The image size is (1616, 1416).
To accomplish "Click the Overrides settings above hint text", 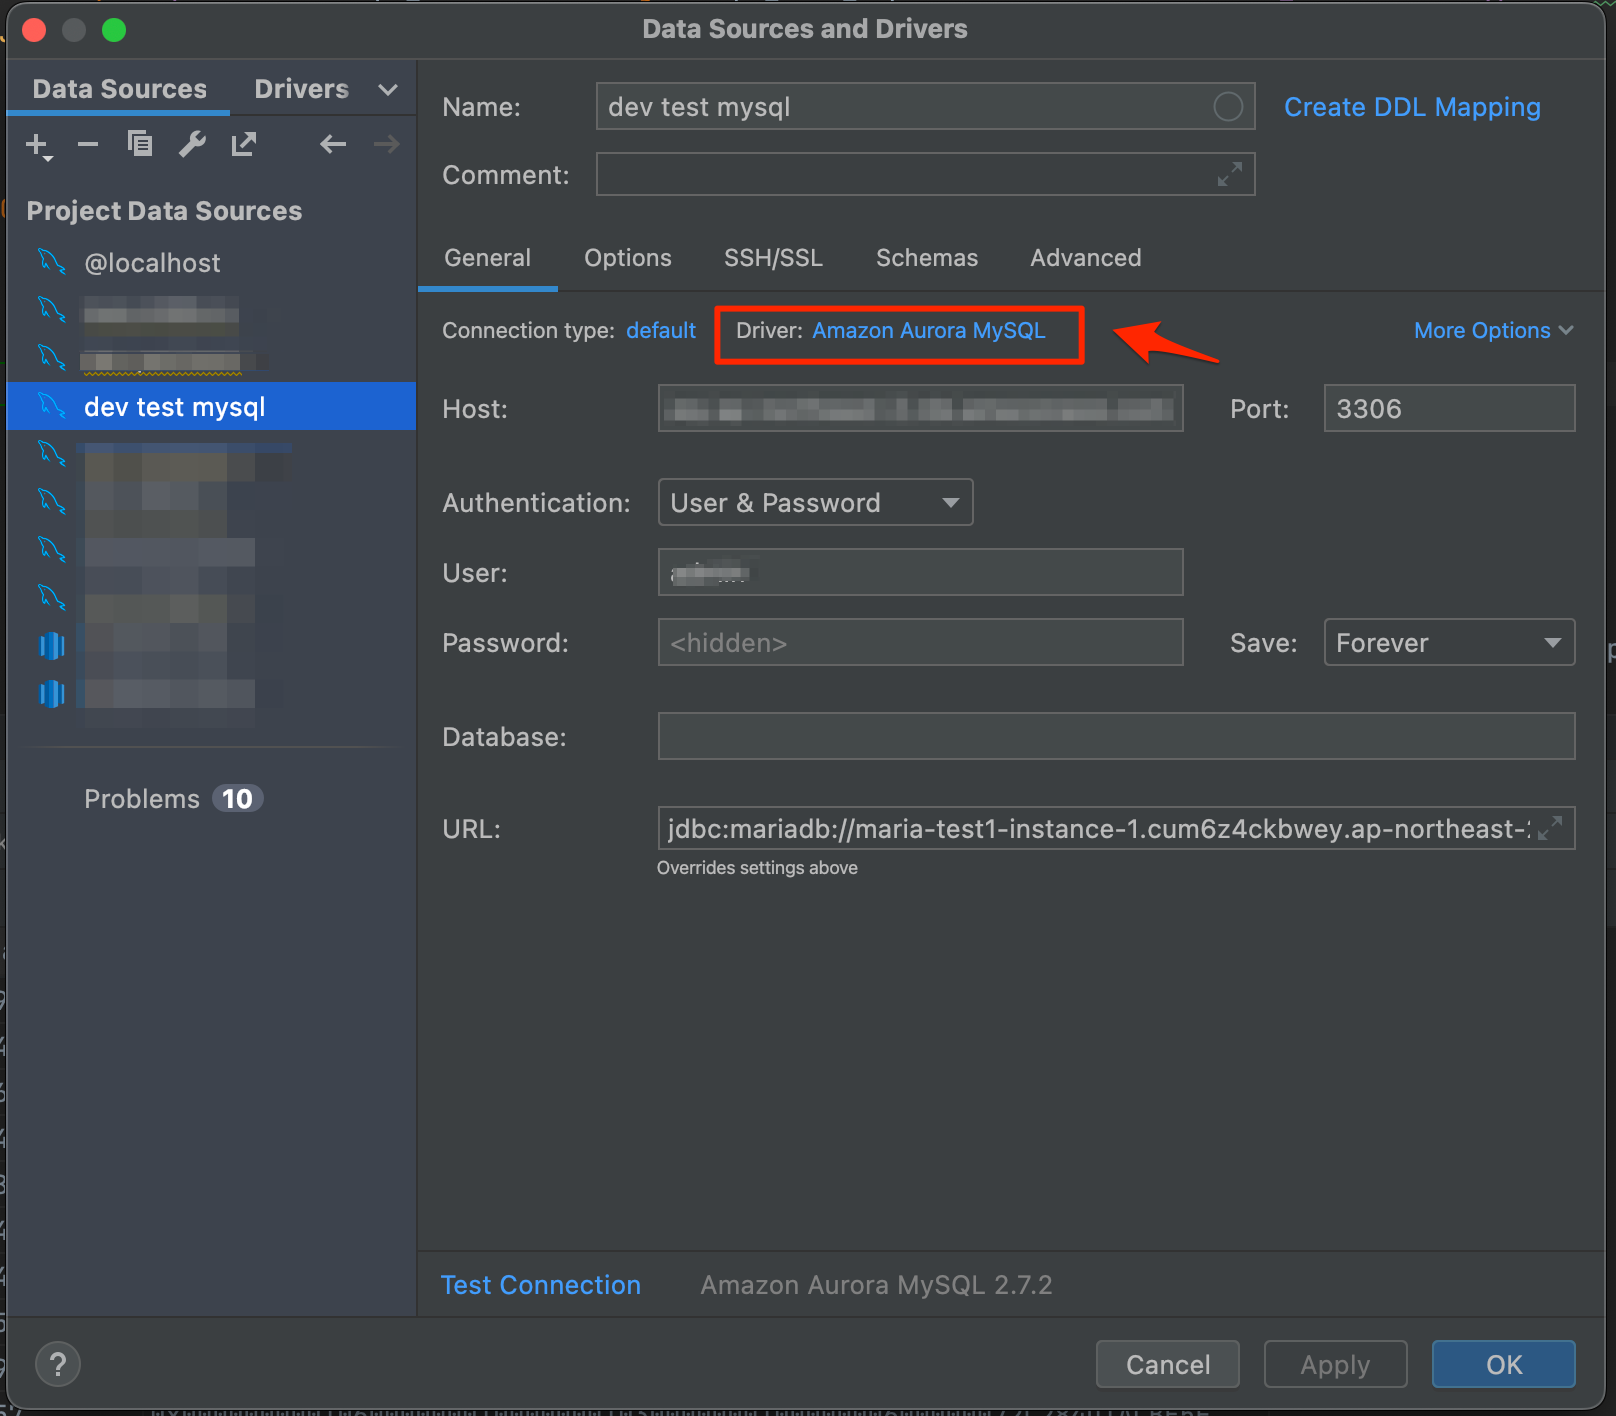I will [x=757, y=867].
